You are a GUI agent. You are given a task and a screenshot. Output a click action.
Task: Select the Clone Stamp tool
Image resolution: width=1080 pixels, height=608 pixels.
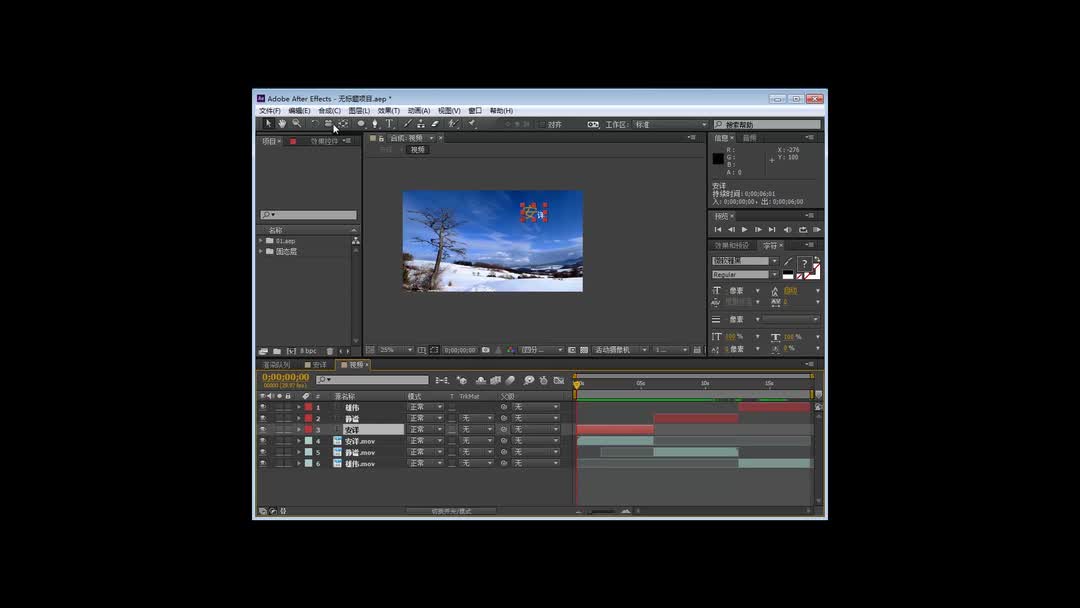(x=421, y=124)
